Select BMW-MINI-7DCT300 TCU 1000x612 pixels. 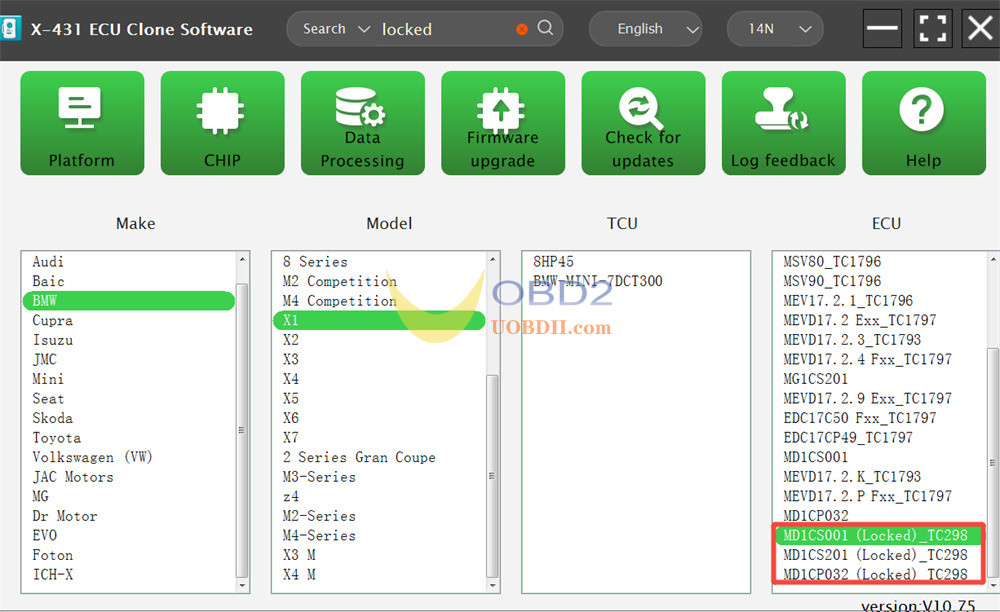click(598, 281)
